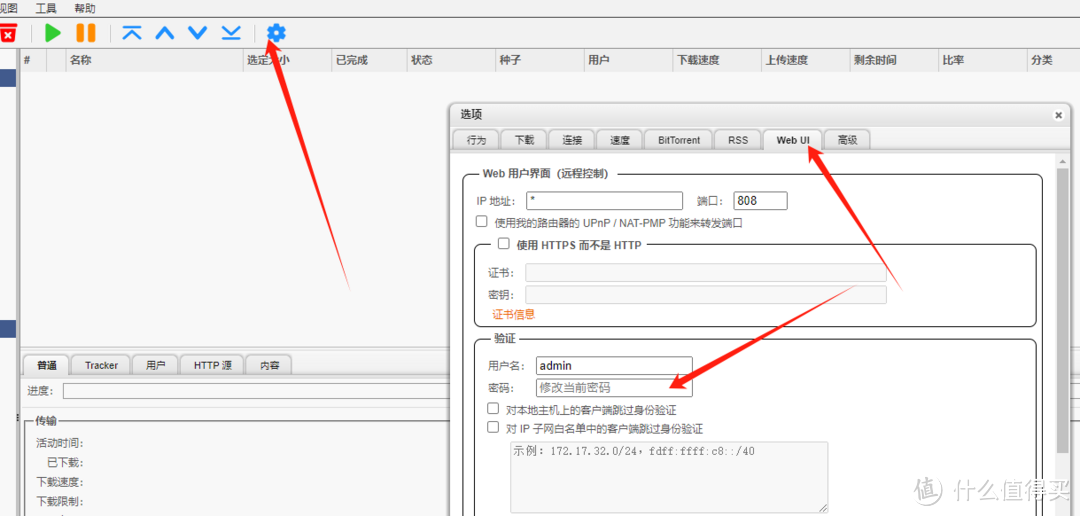Screen dimensions: 1080x516
Task: Select the 用户 details tab
Action: [x=156, y=365]
